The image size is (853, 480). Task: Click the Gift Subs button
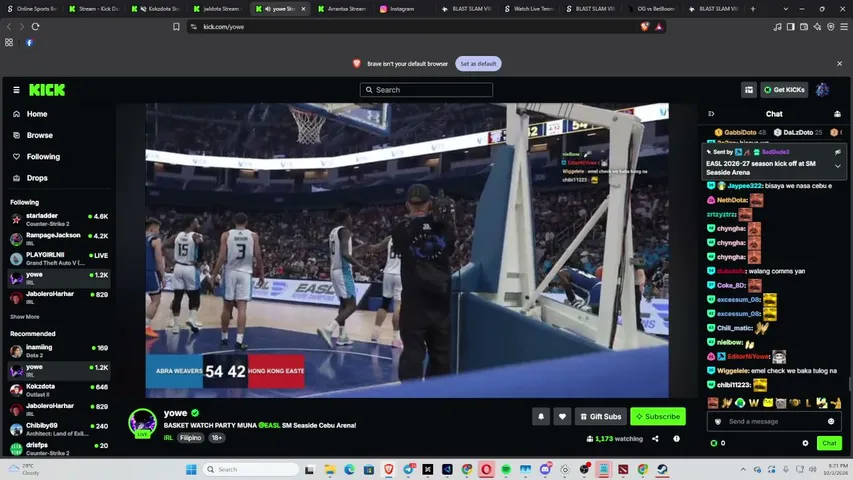[x=601, y=416]
